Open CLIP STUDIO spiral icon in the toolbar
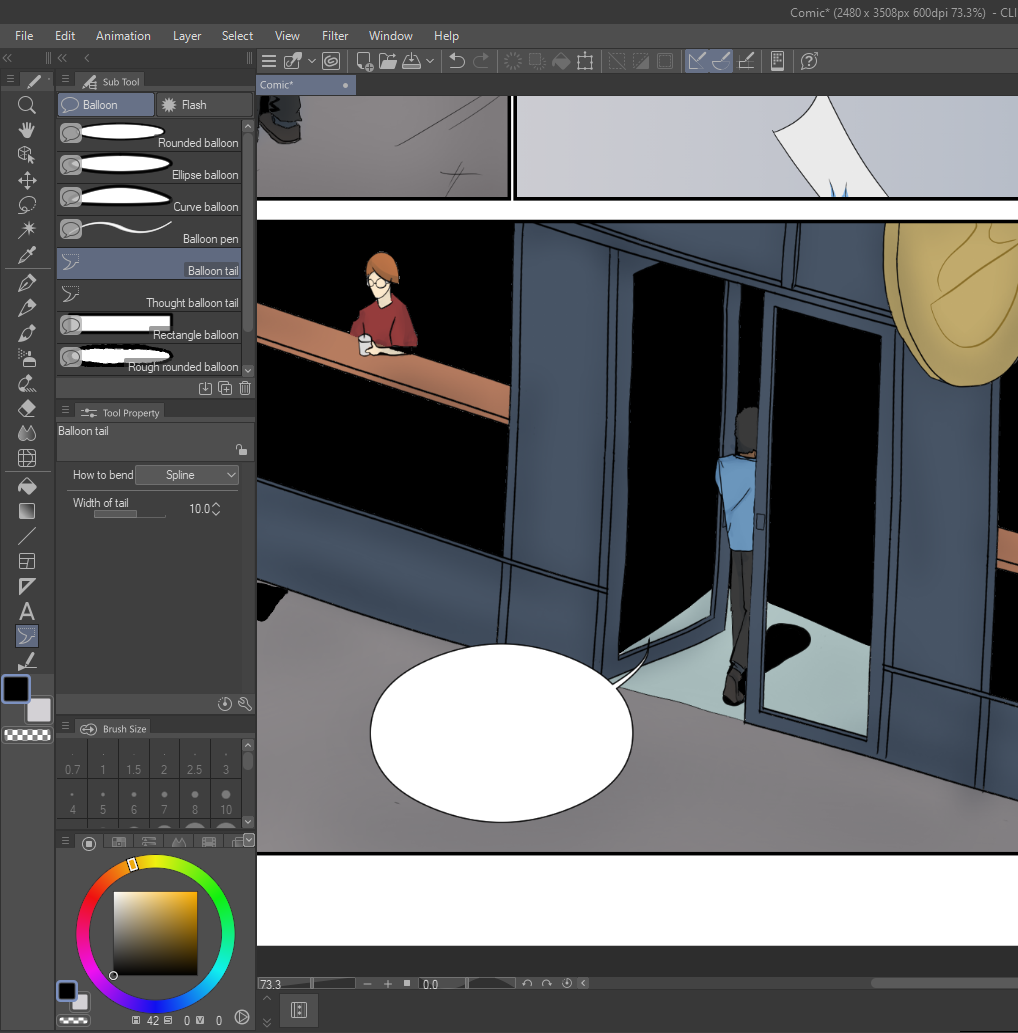Image resolution: width=1018 pixels, height=1033 pixels. [331, 61]
